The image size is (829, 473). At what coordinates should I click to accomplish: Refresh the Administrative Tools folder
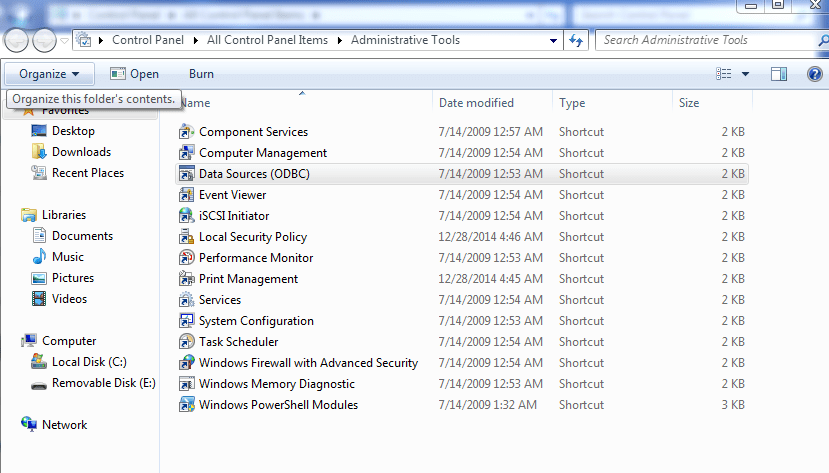pyautogui.click(x=576, y=40)
